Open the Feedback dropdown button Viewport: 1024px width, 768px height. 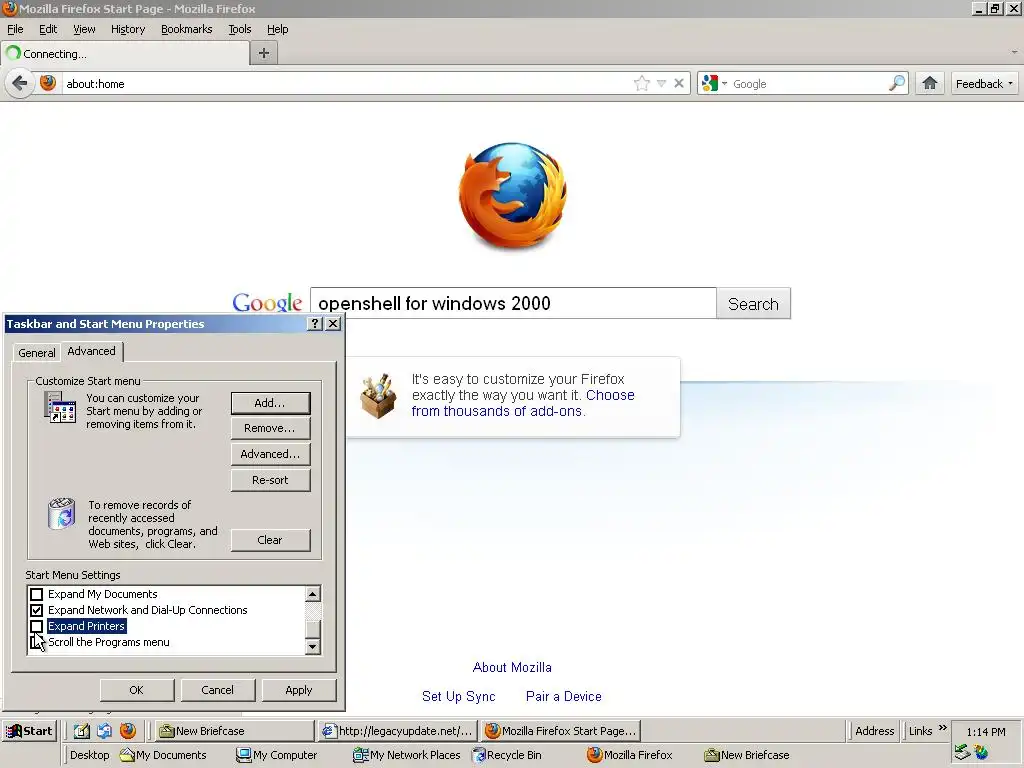[984, 84]
